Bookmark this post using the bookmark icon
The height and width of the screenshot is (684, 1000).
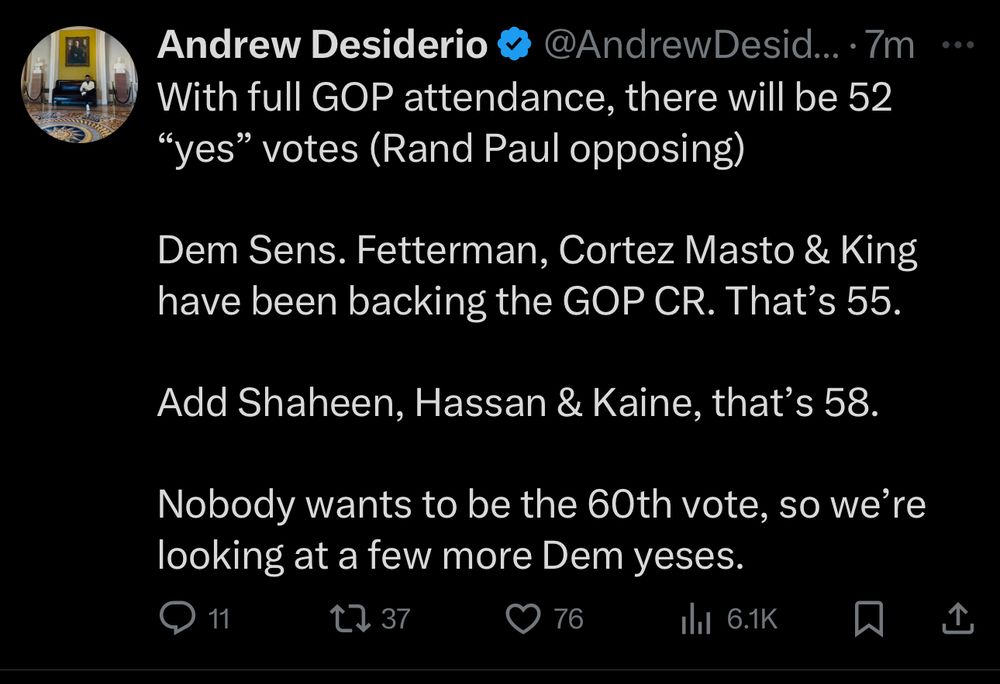pyautogui.click(x=869, y=620)
